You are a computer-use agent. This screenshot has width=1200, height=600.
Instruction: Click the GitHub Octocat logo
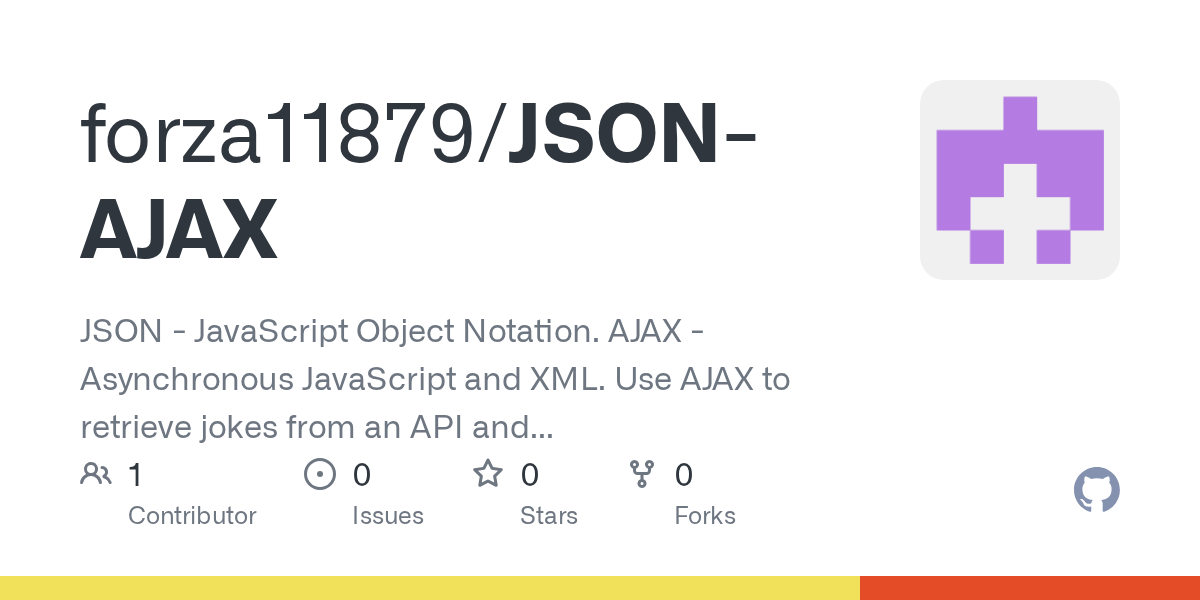tap(1097, 490)
